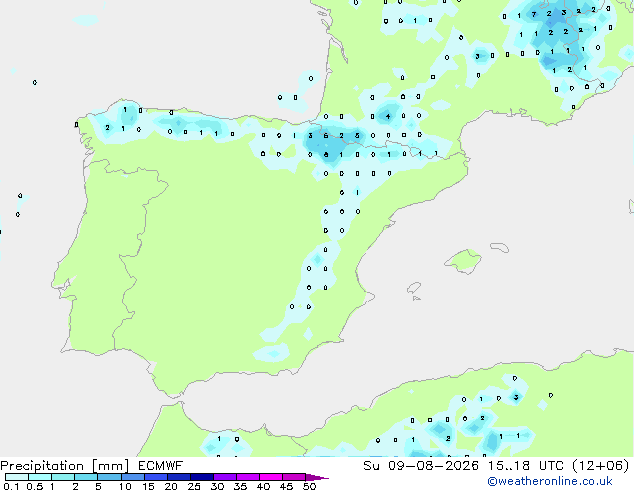The image size is (634, 490).
Task: Click the legend value label "25"
Action: tap(194, 486)
